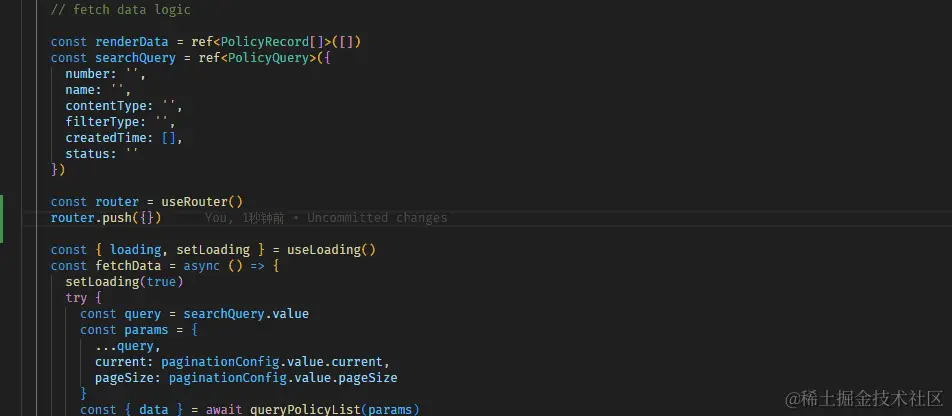Viewport: 952px width, 416px height.
Task: Click the "name: ''" property line
Action: coord(98,90)
